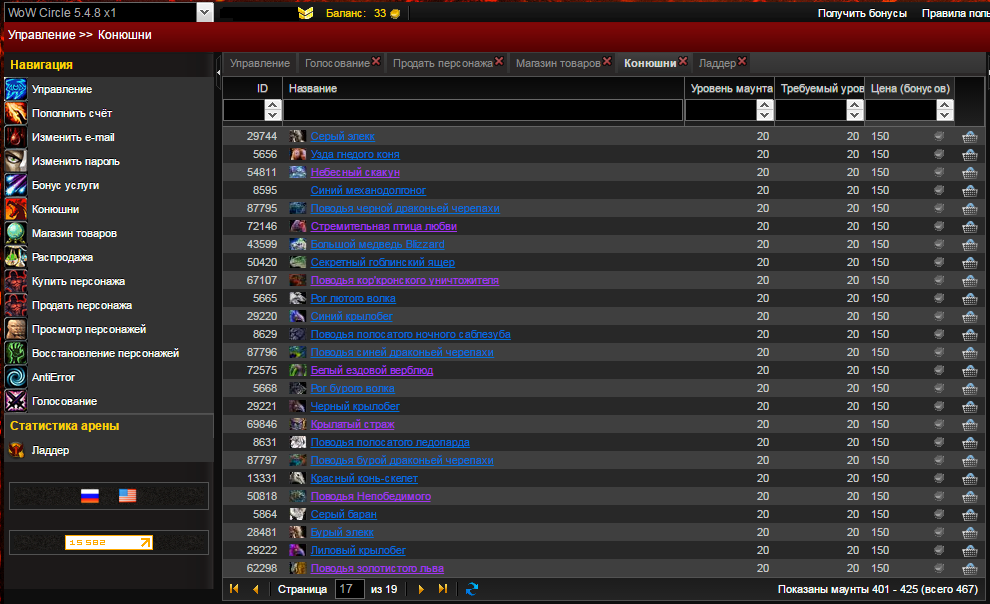Click the next page arrow
Image resolution: width=990 pixels, height=604 pixels.
[421, 589]
